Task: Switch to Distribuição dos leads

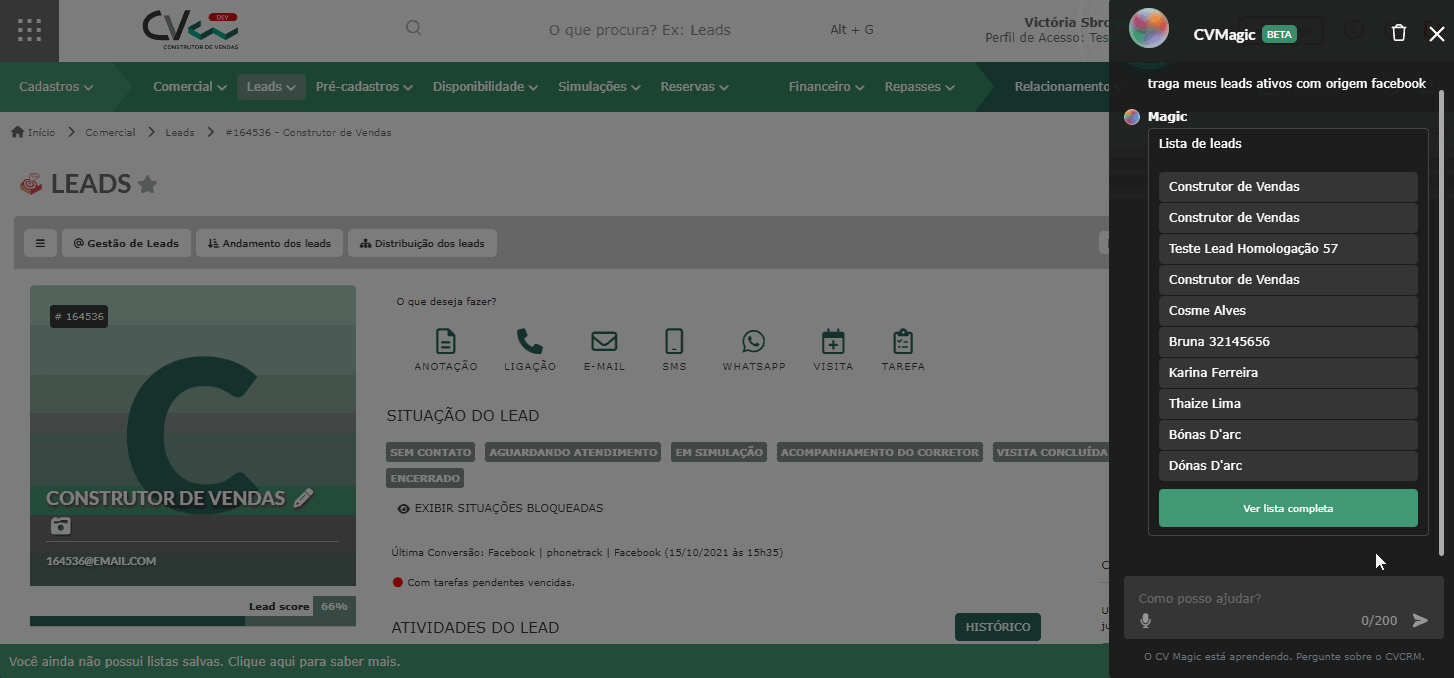Action: tap(422, 243)
